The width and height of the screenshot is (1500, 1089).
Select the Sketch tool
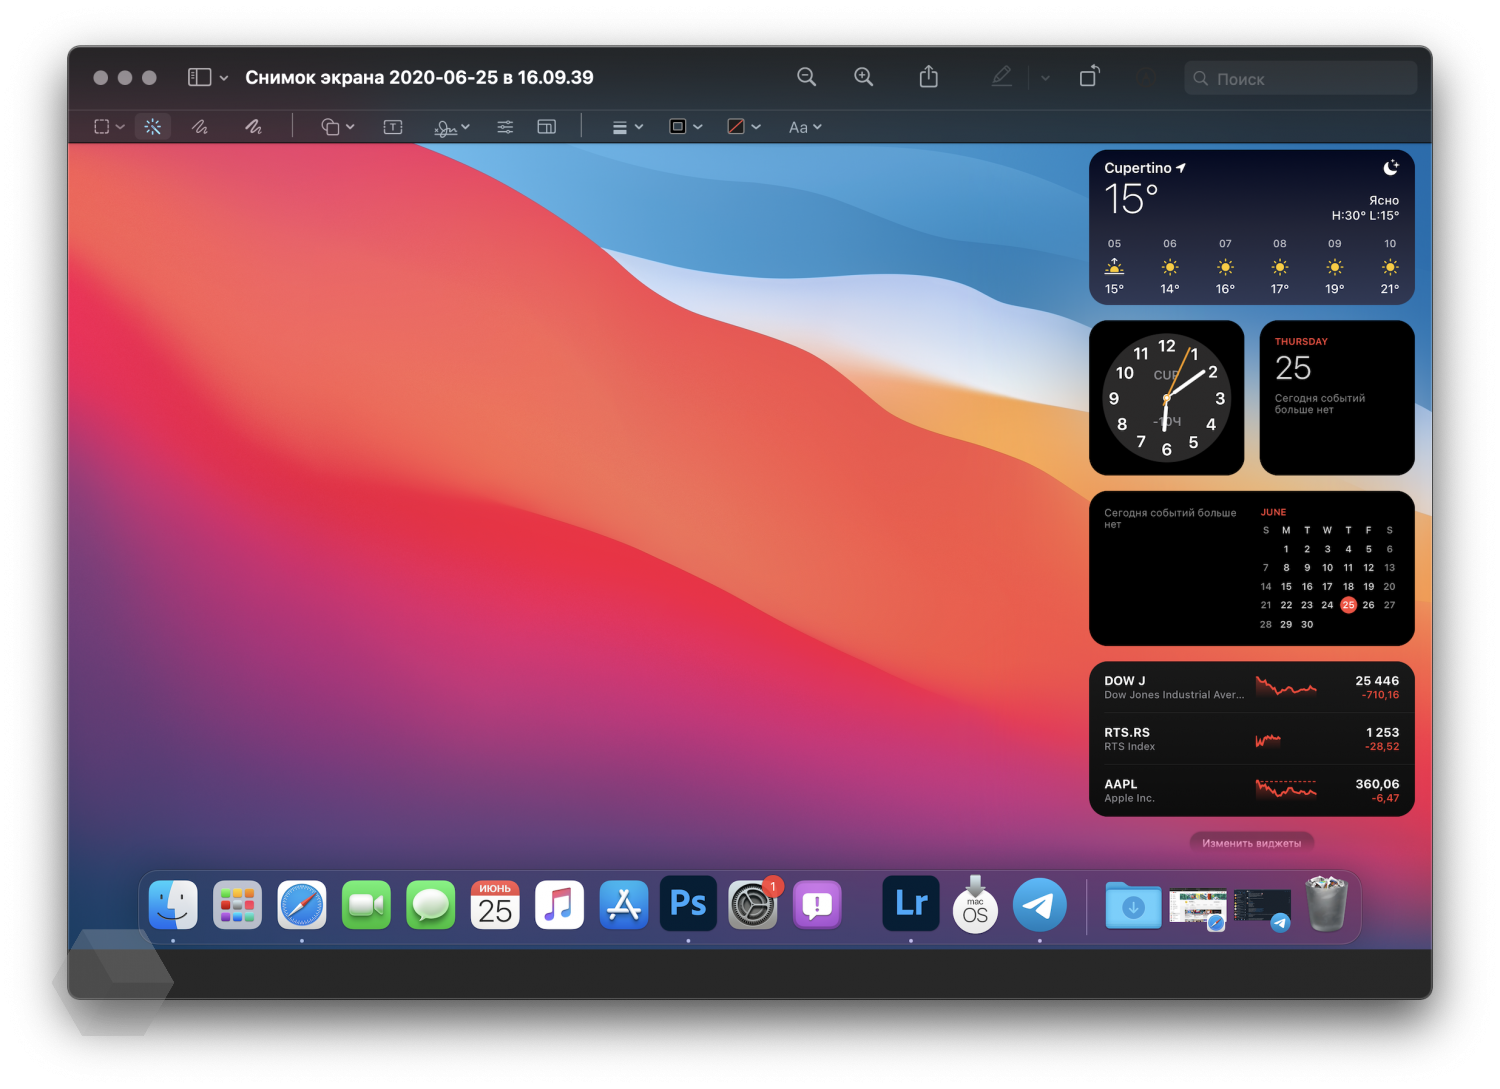click(200, 127)
